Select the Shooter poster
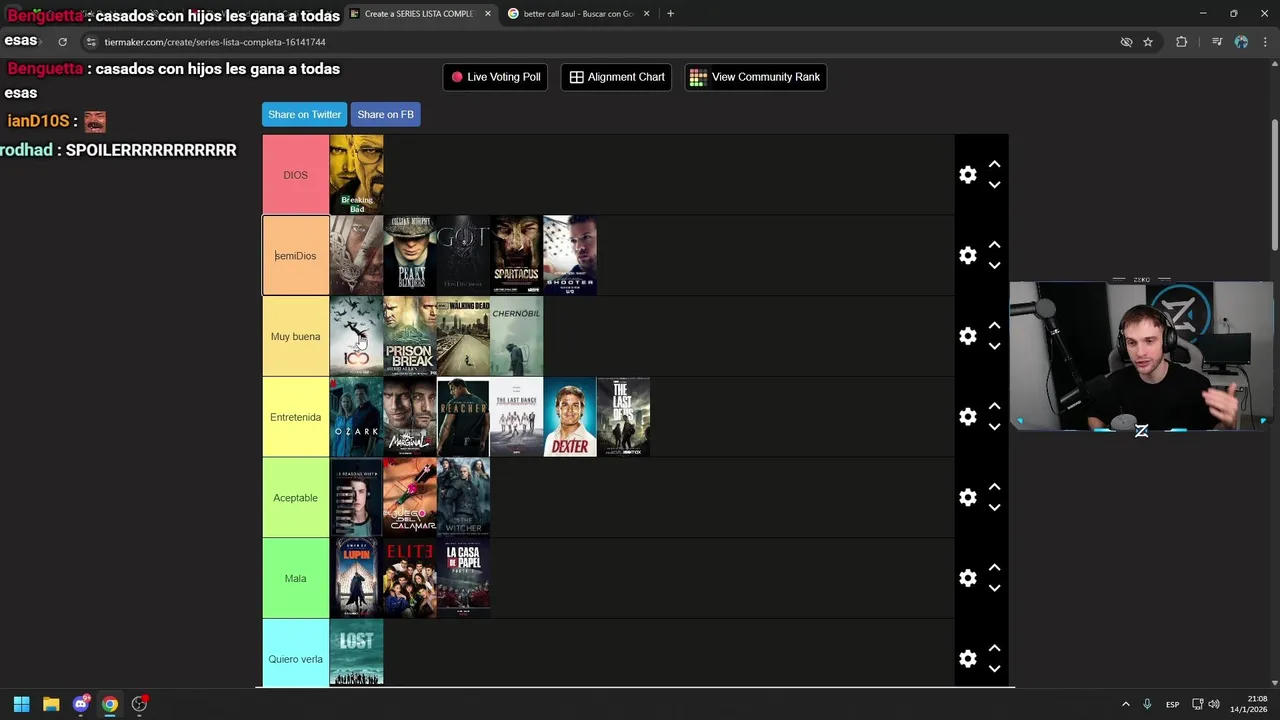Viewport: 1280px width, 720px height. (570, 256)
